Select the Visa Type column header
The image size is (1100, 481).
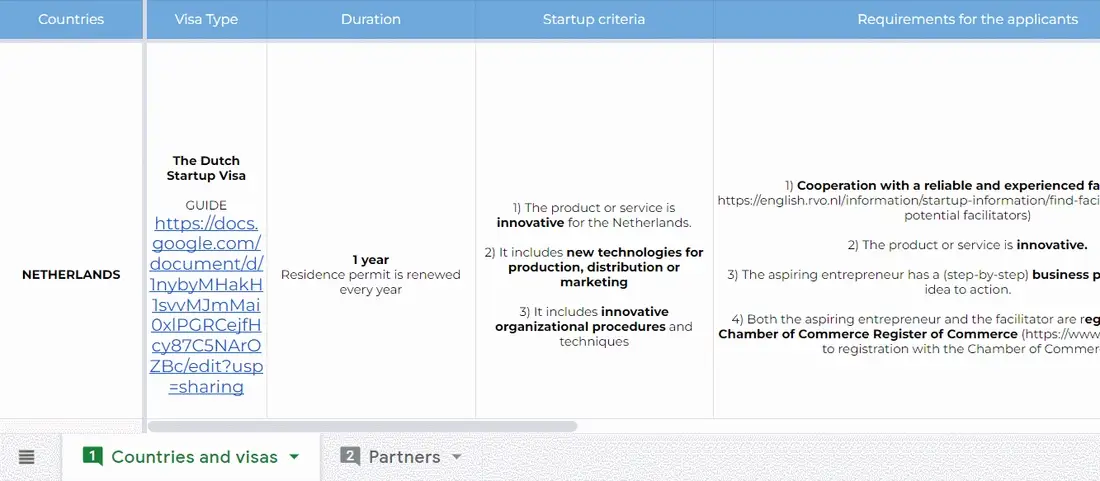point(206,20)
